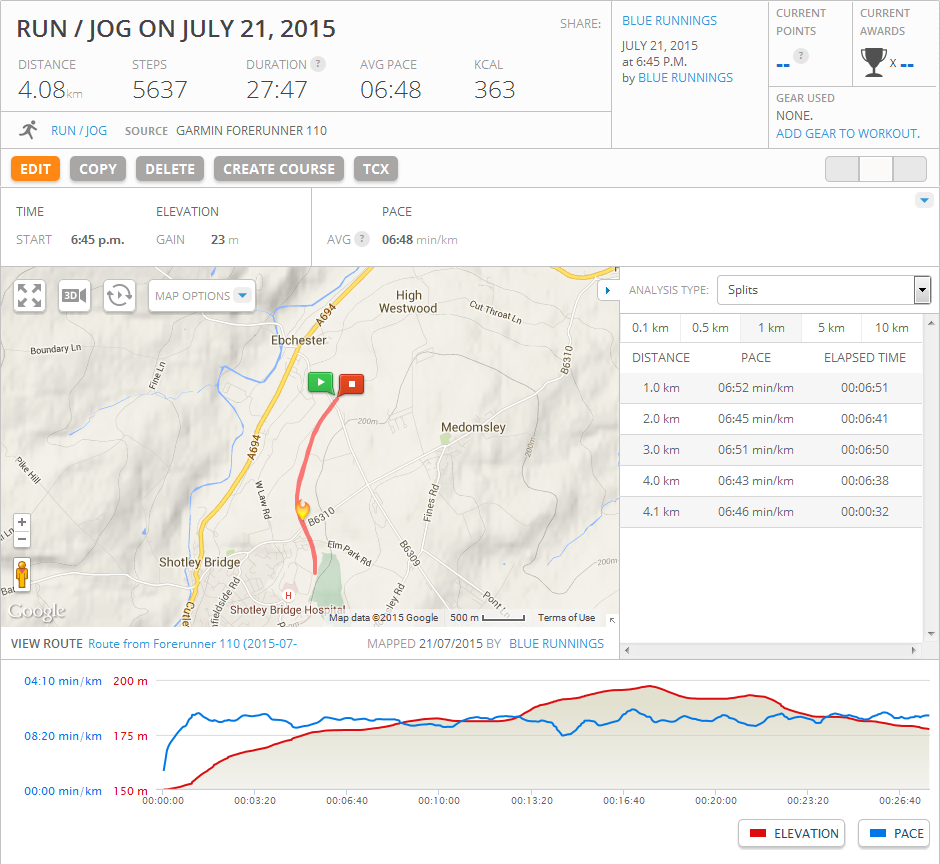Click the Street View pegman icon
Viewport: 940px width, 864px height.
[x=22, y=575]
